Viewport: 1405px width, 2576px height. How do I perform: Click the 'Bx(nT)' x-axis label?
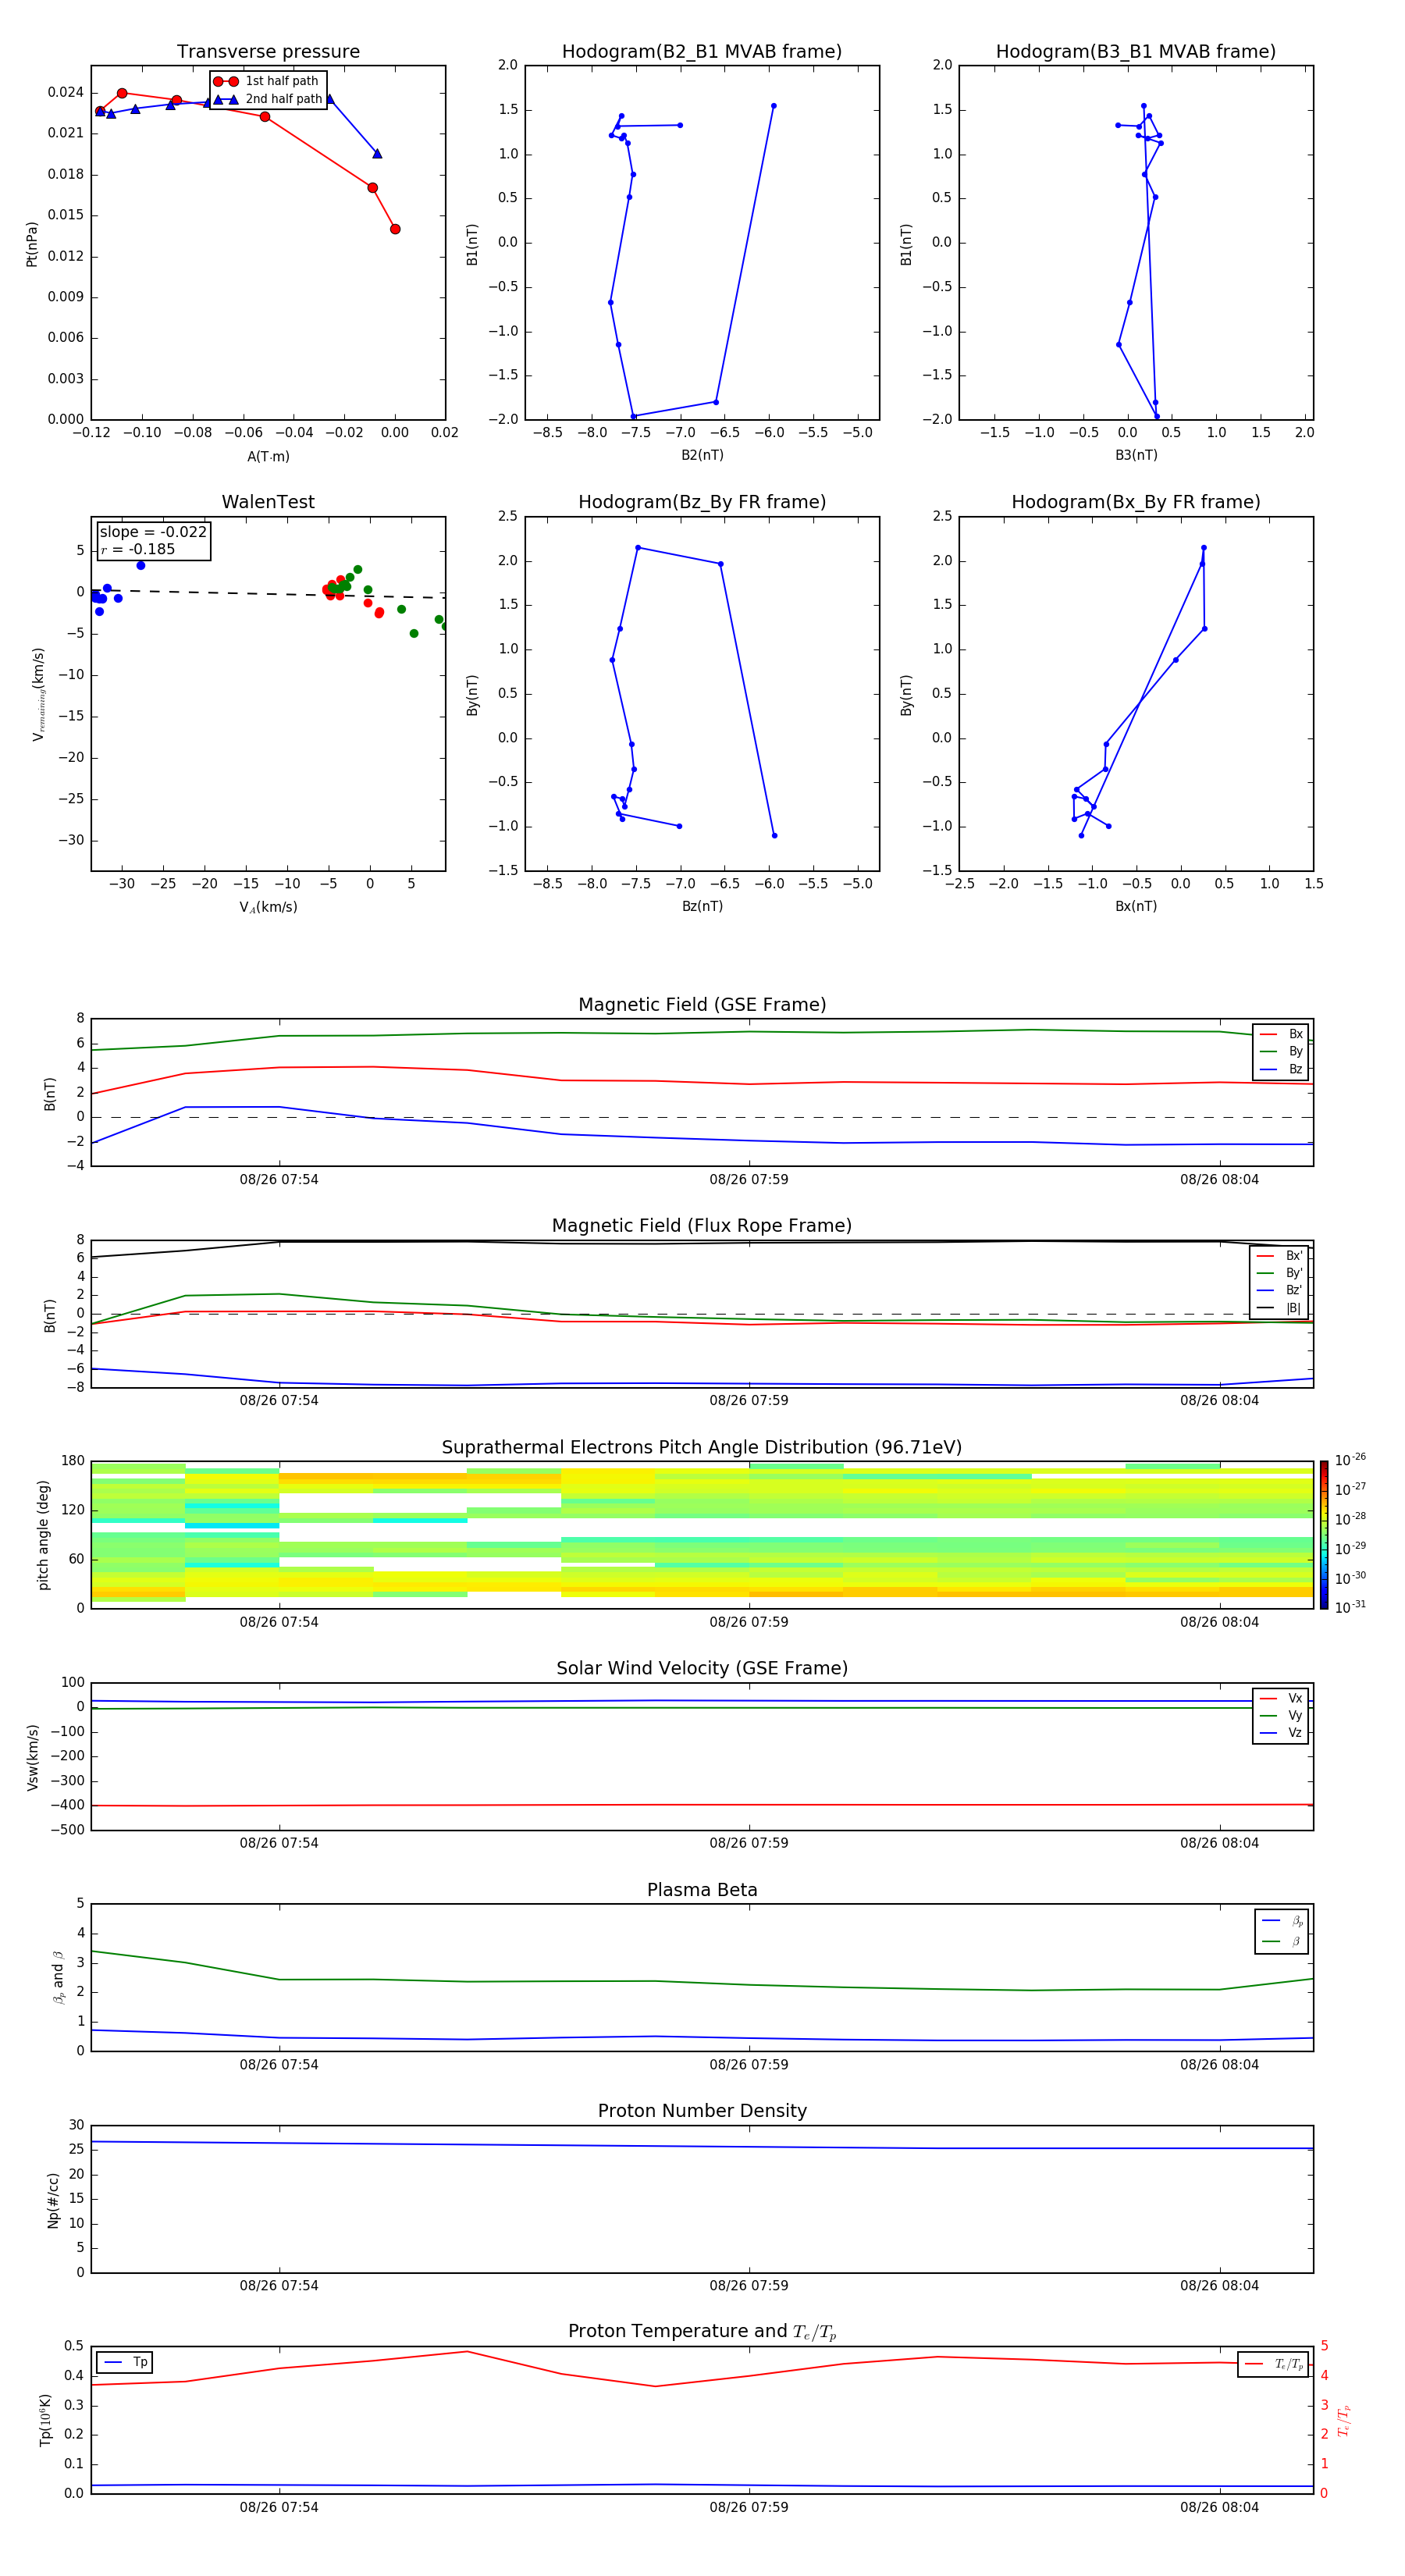1136,906
